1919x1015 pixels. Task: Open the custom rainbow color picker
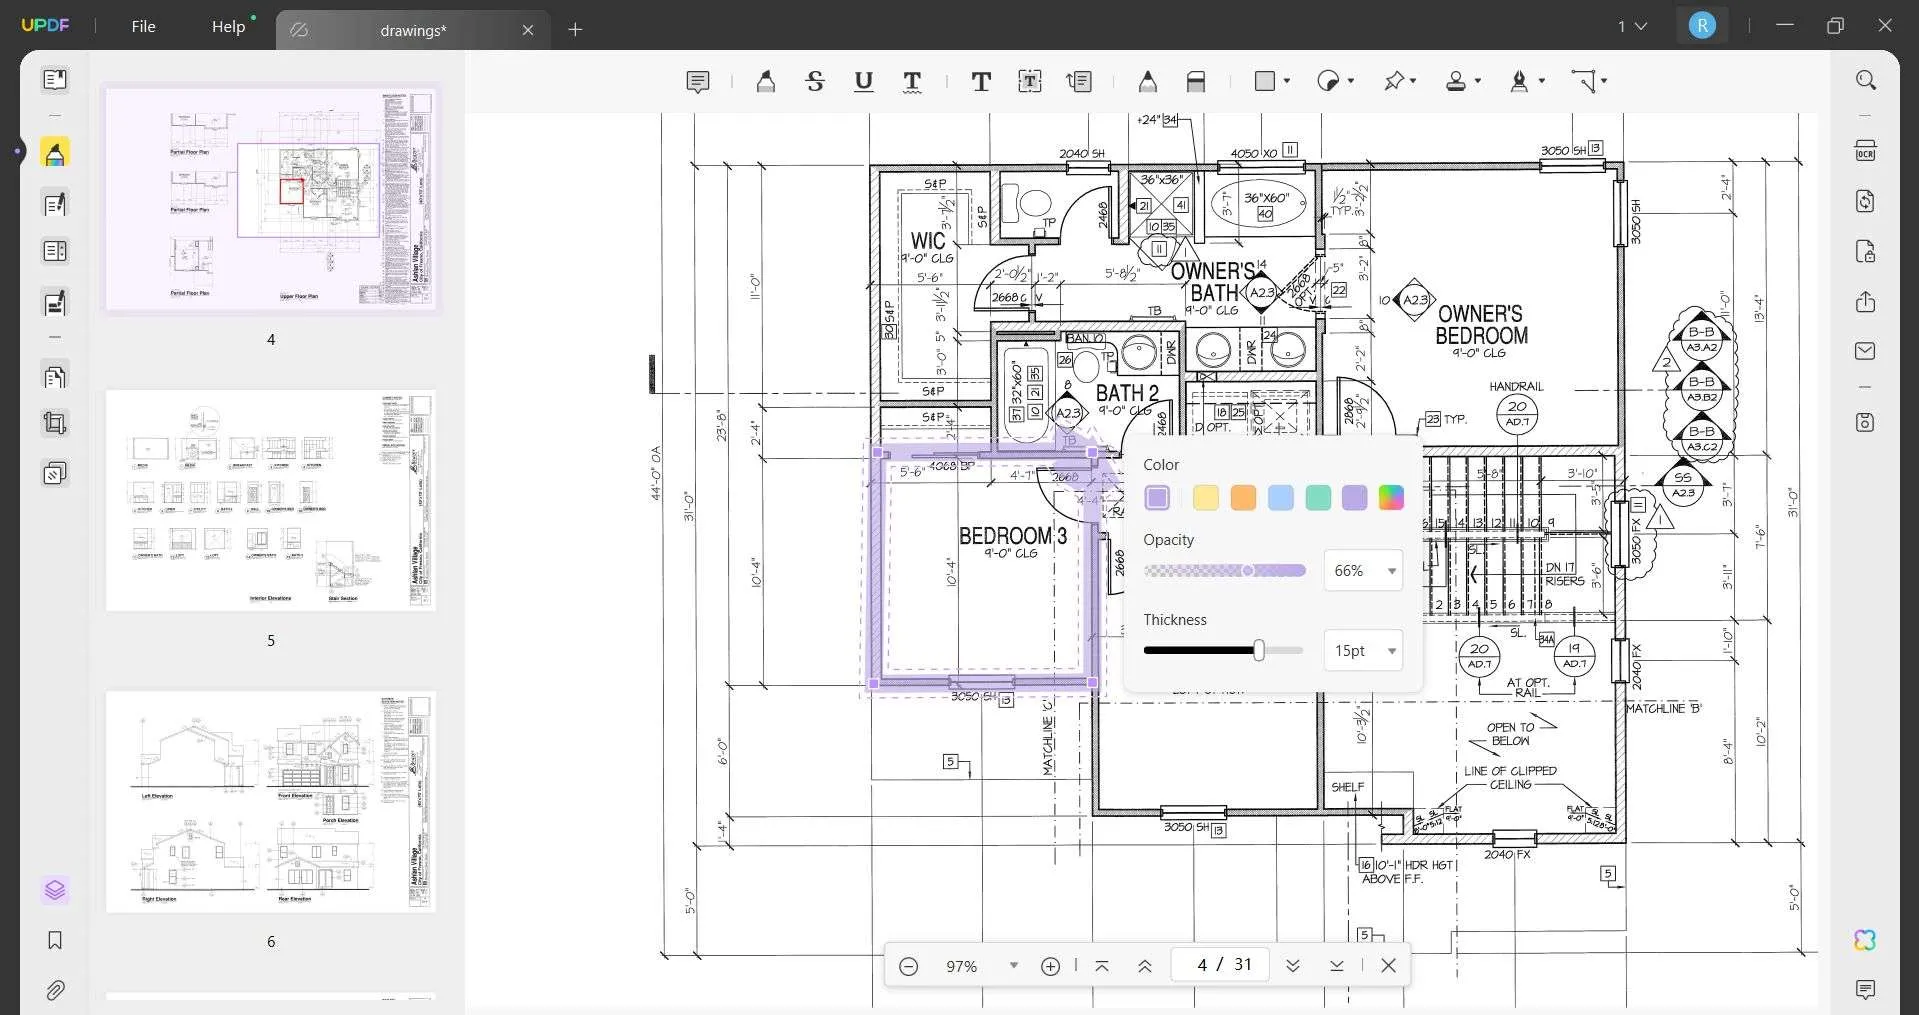click(x=1391, y=498)
